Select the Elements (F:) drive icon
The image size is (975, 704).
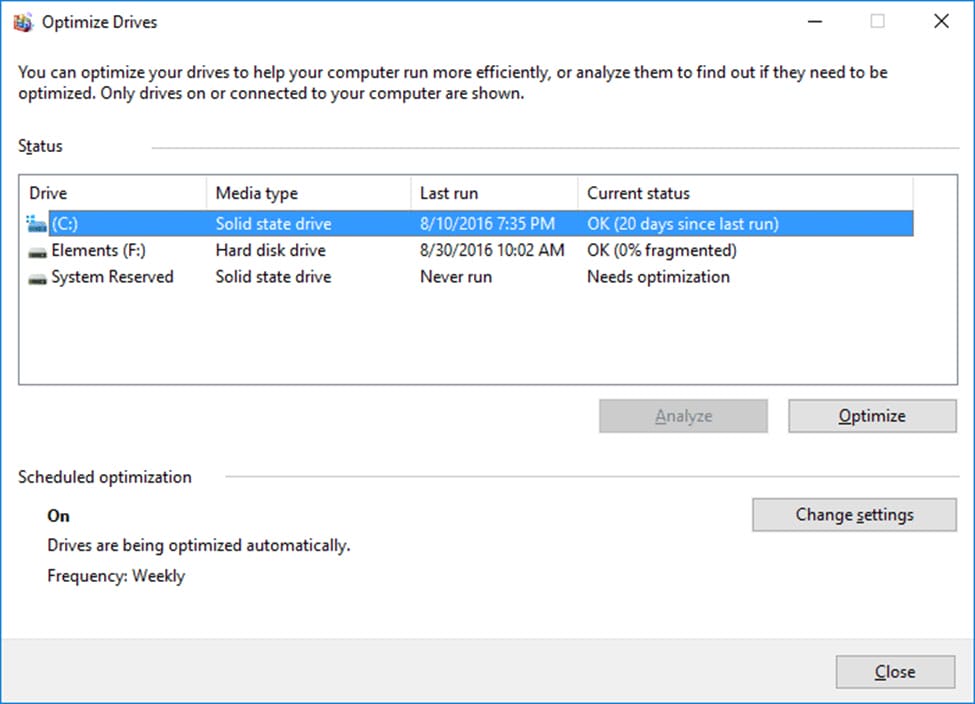click(x=37, y=251)
